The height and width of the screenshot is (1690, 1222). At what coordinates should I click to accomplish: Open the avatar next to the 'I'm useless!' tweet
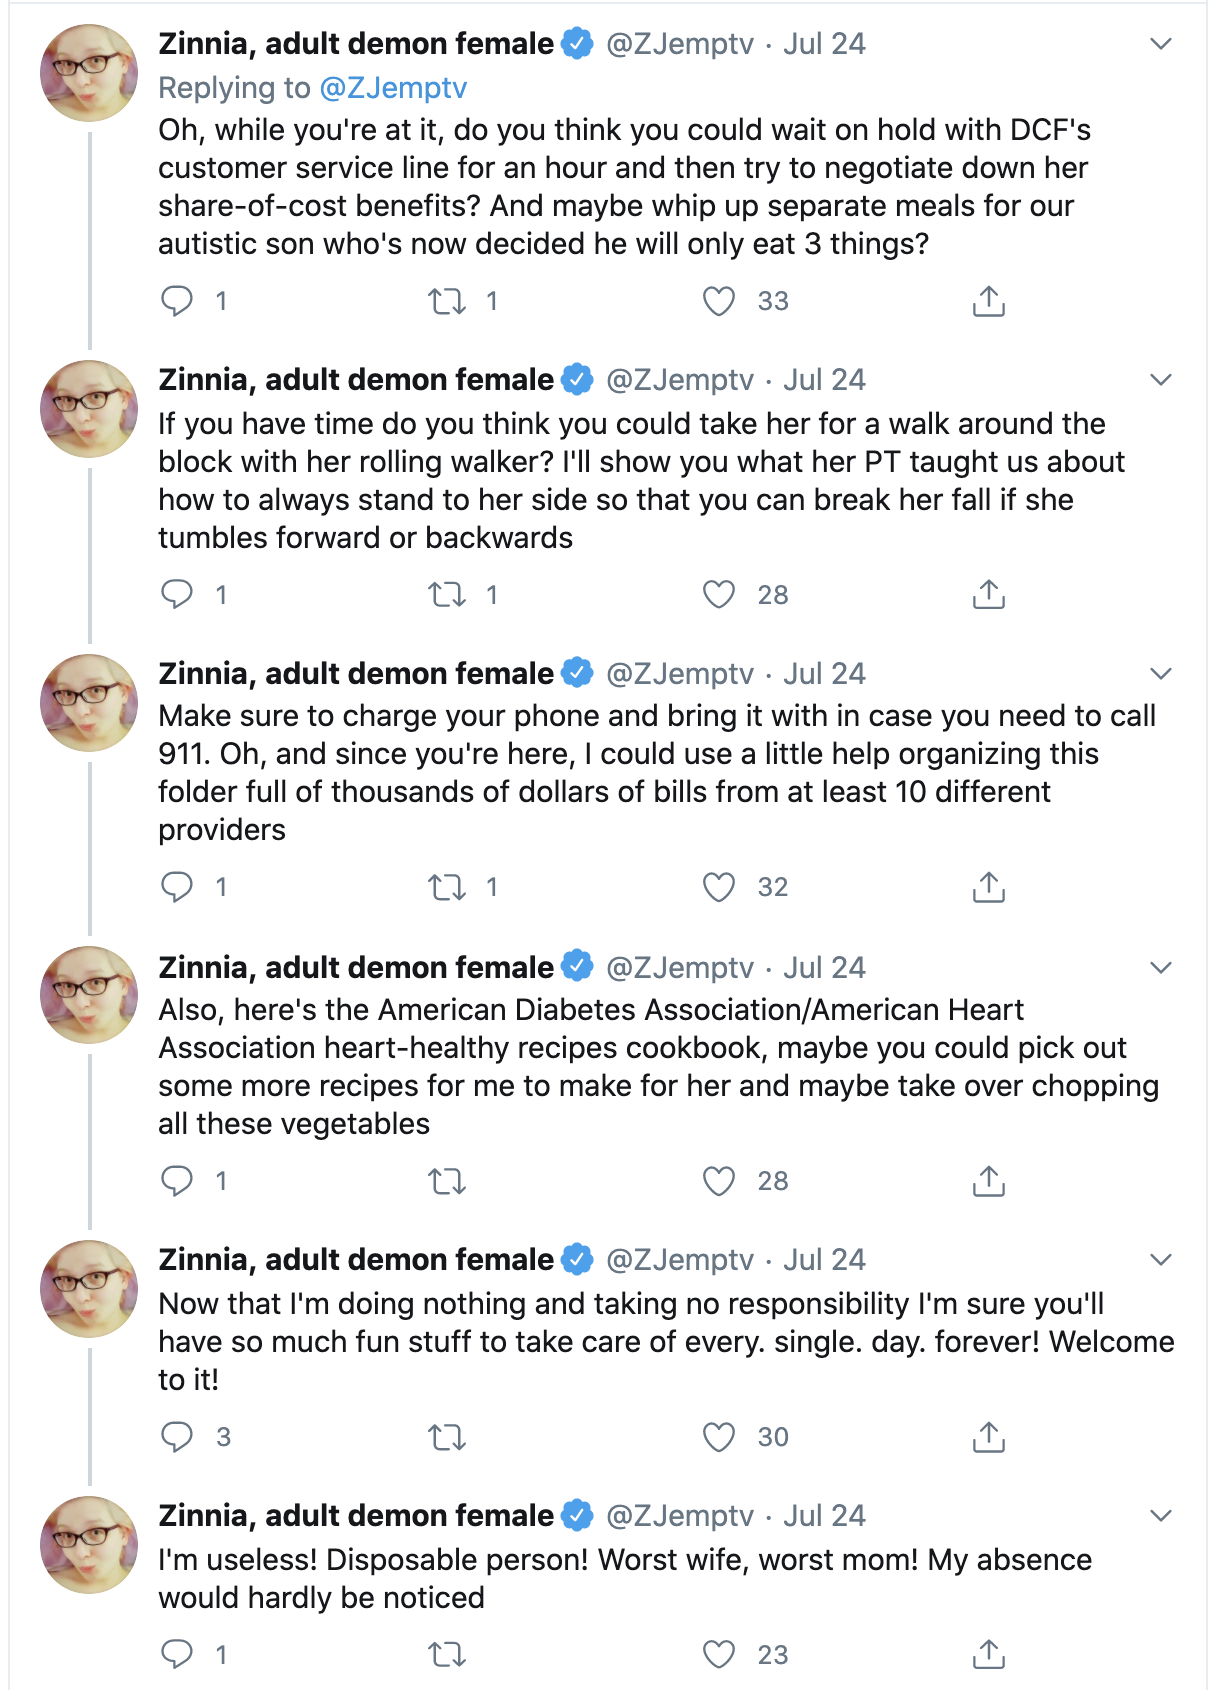[89, 1545]
